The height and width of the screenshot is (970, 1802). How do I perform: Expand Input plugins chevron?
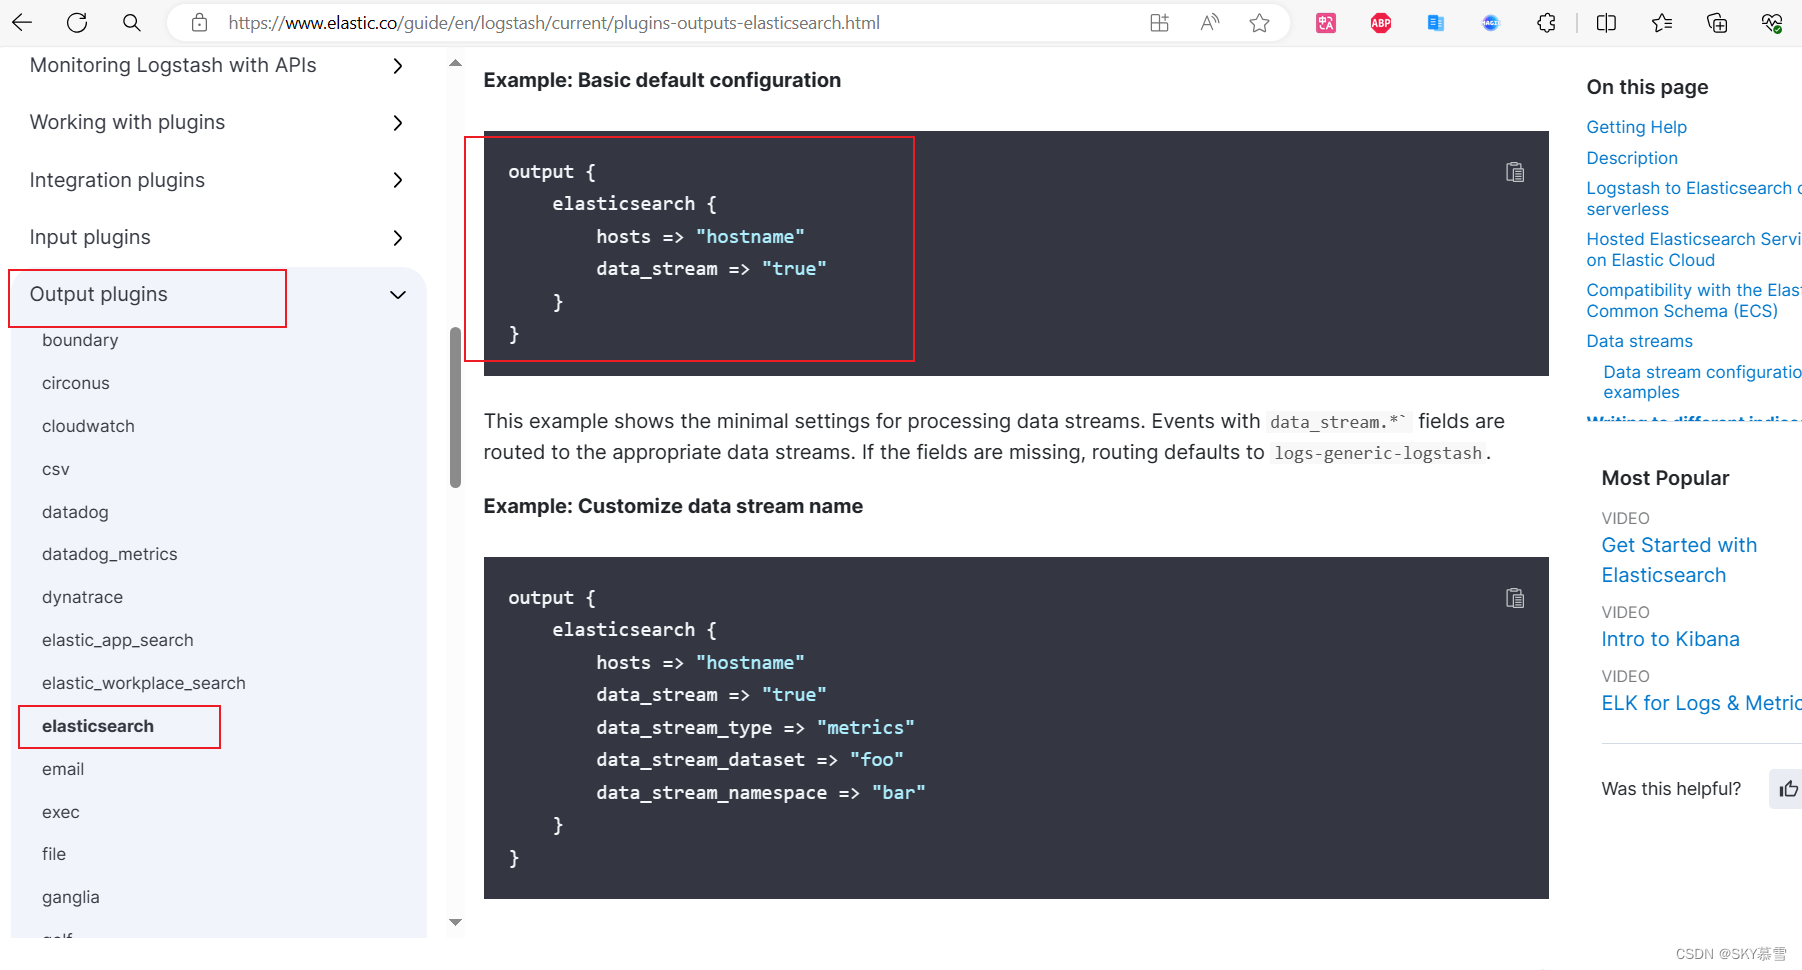398,238
